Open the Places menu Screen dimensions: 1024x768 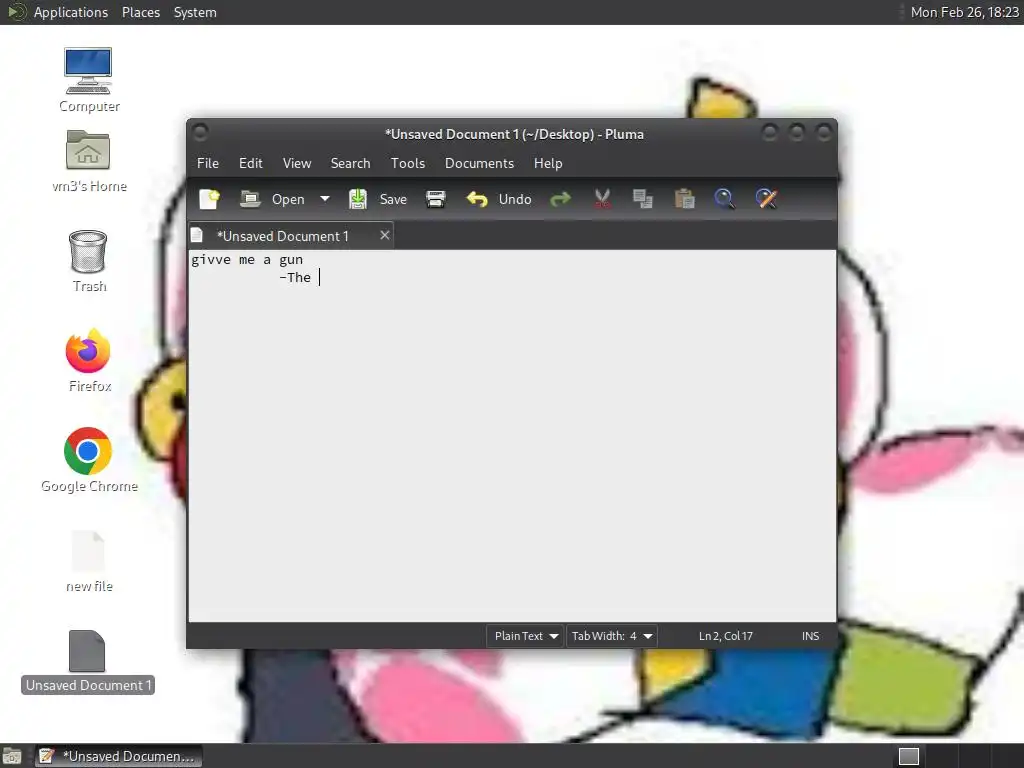(141, 12)
